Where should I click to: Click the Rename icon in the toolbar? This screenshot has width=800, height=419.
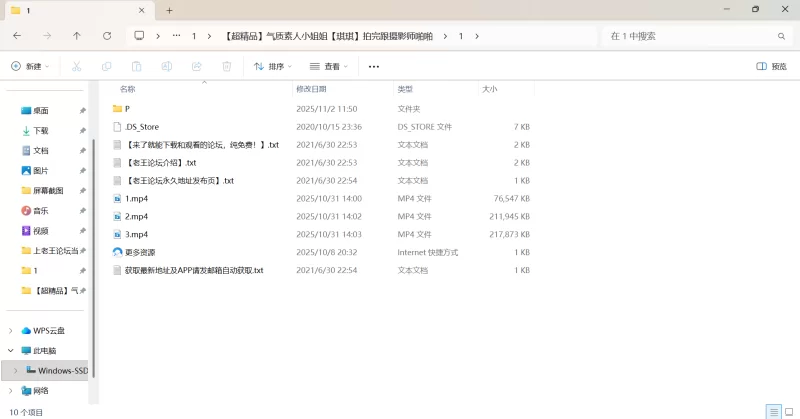tap(166, 66)
